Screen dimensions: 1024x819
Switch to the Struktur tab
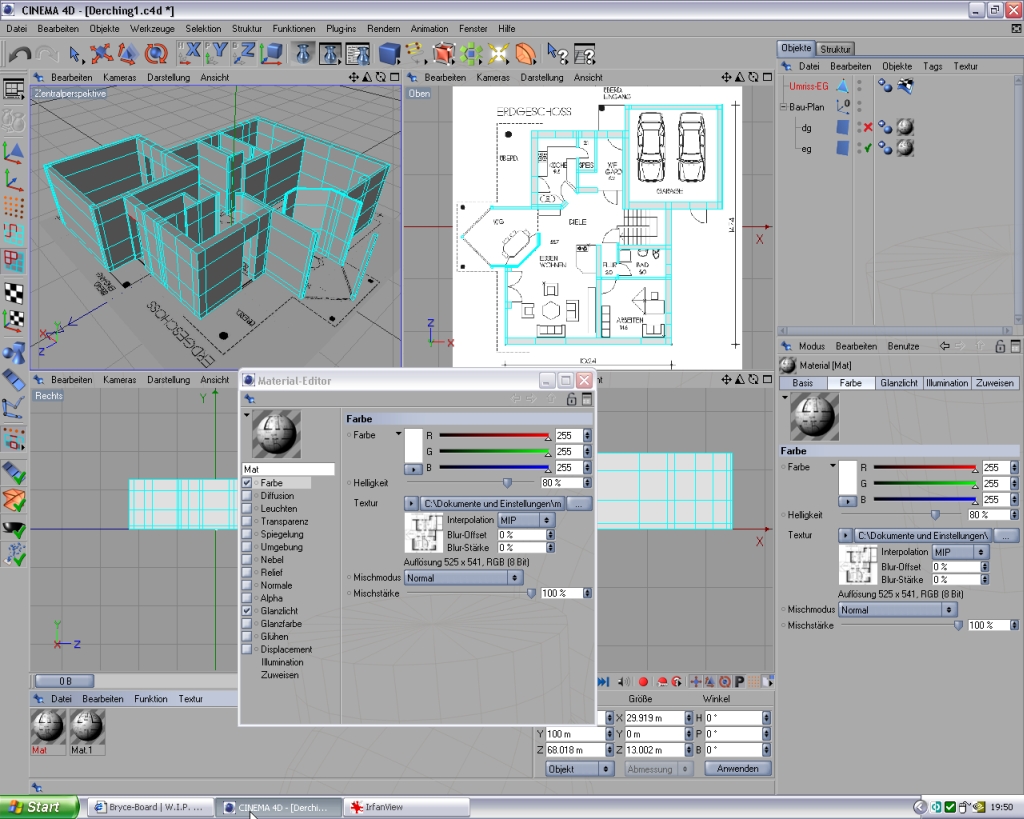click(x=835, y=49)
